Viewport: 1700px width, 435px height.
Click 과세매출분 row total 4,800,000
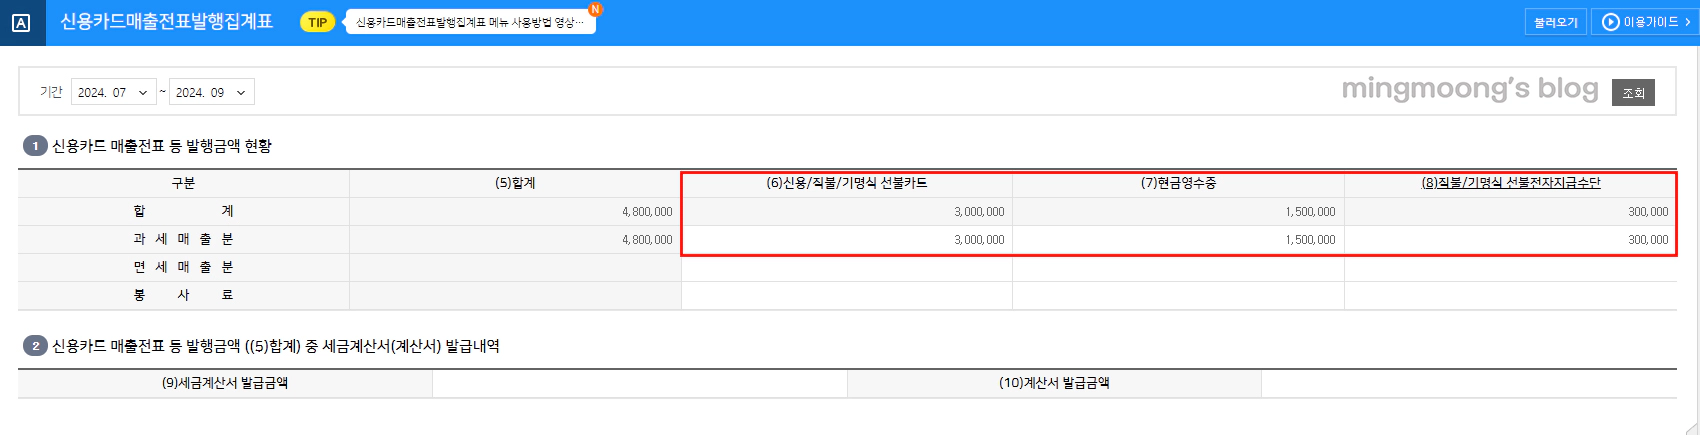[515, 239]
